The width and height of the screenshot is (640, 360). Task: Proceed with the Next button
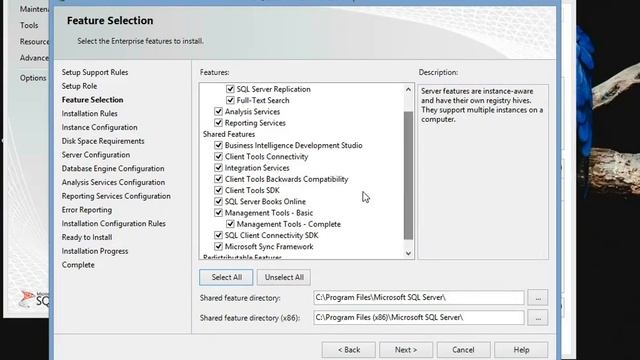coord(406,350)
